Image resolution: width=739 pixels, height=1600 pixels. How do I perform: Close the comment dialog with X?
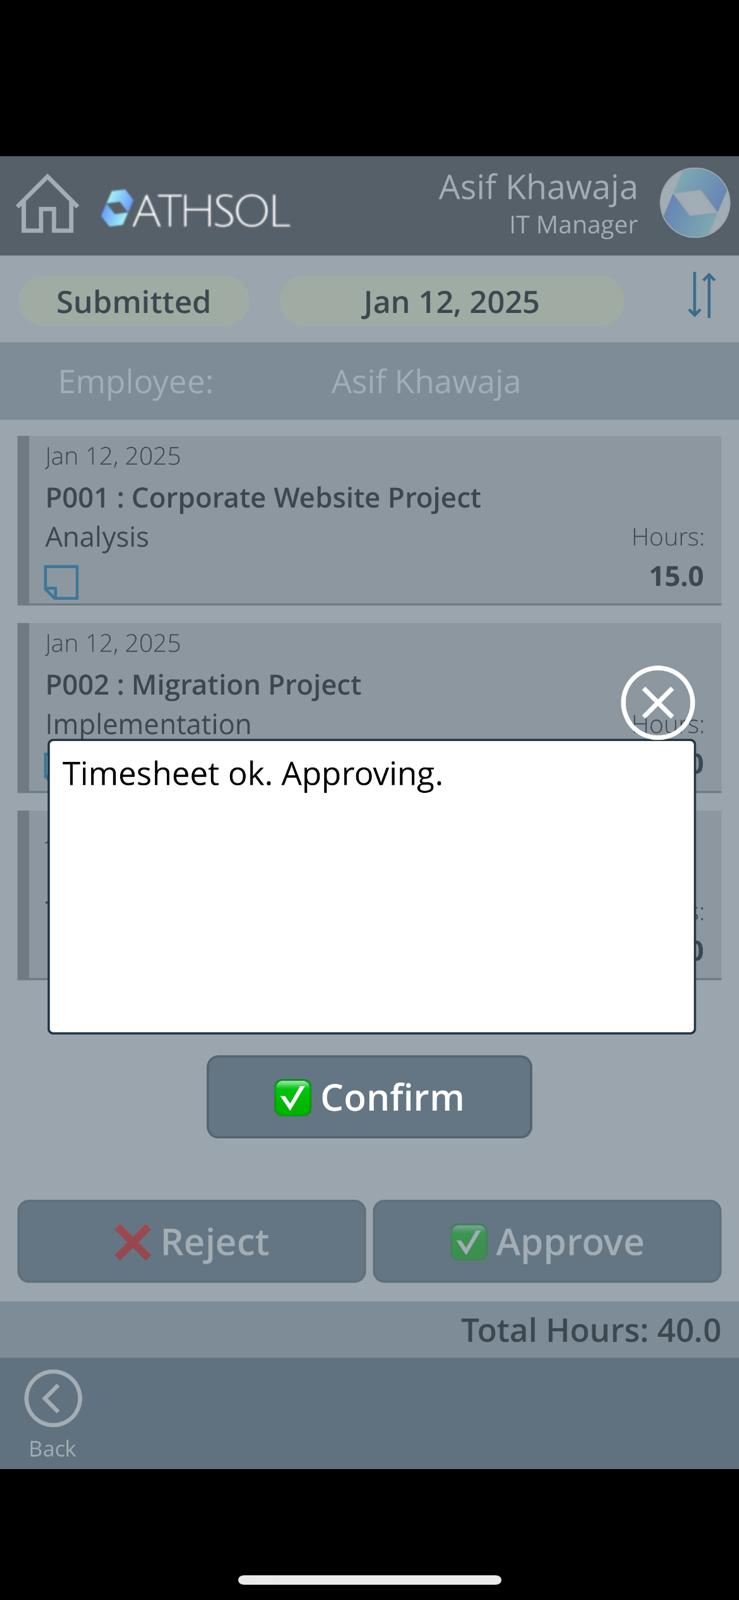pos(657,702)
